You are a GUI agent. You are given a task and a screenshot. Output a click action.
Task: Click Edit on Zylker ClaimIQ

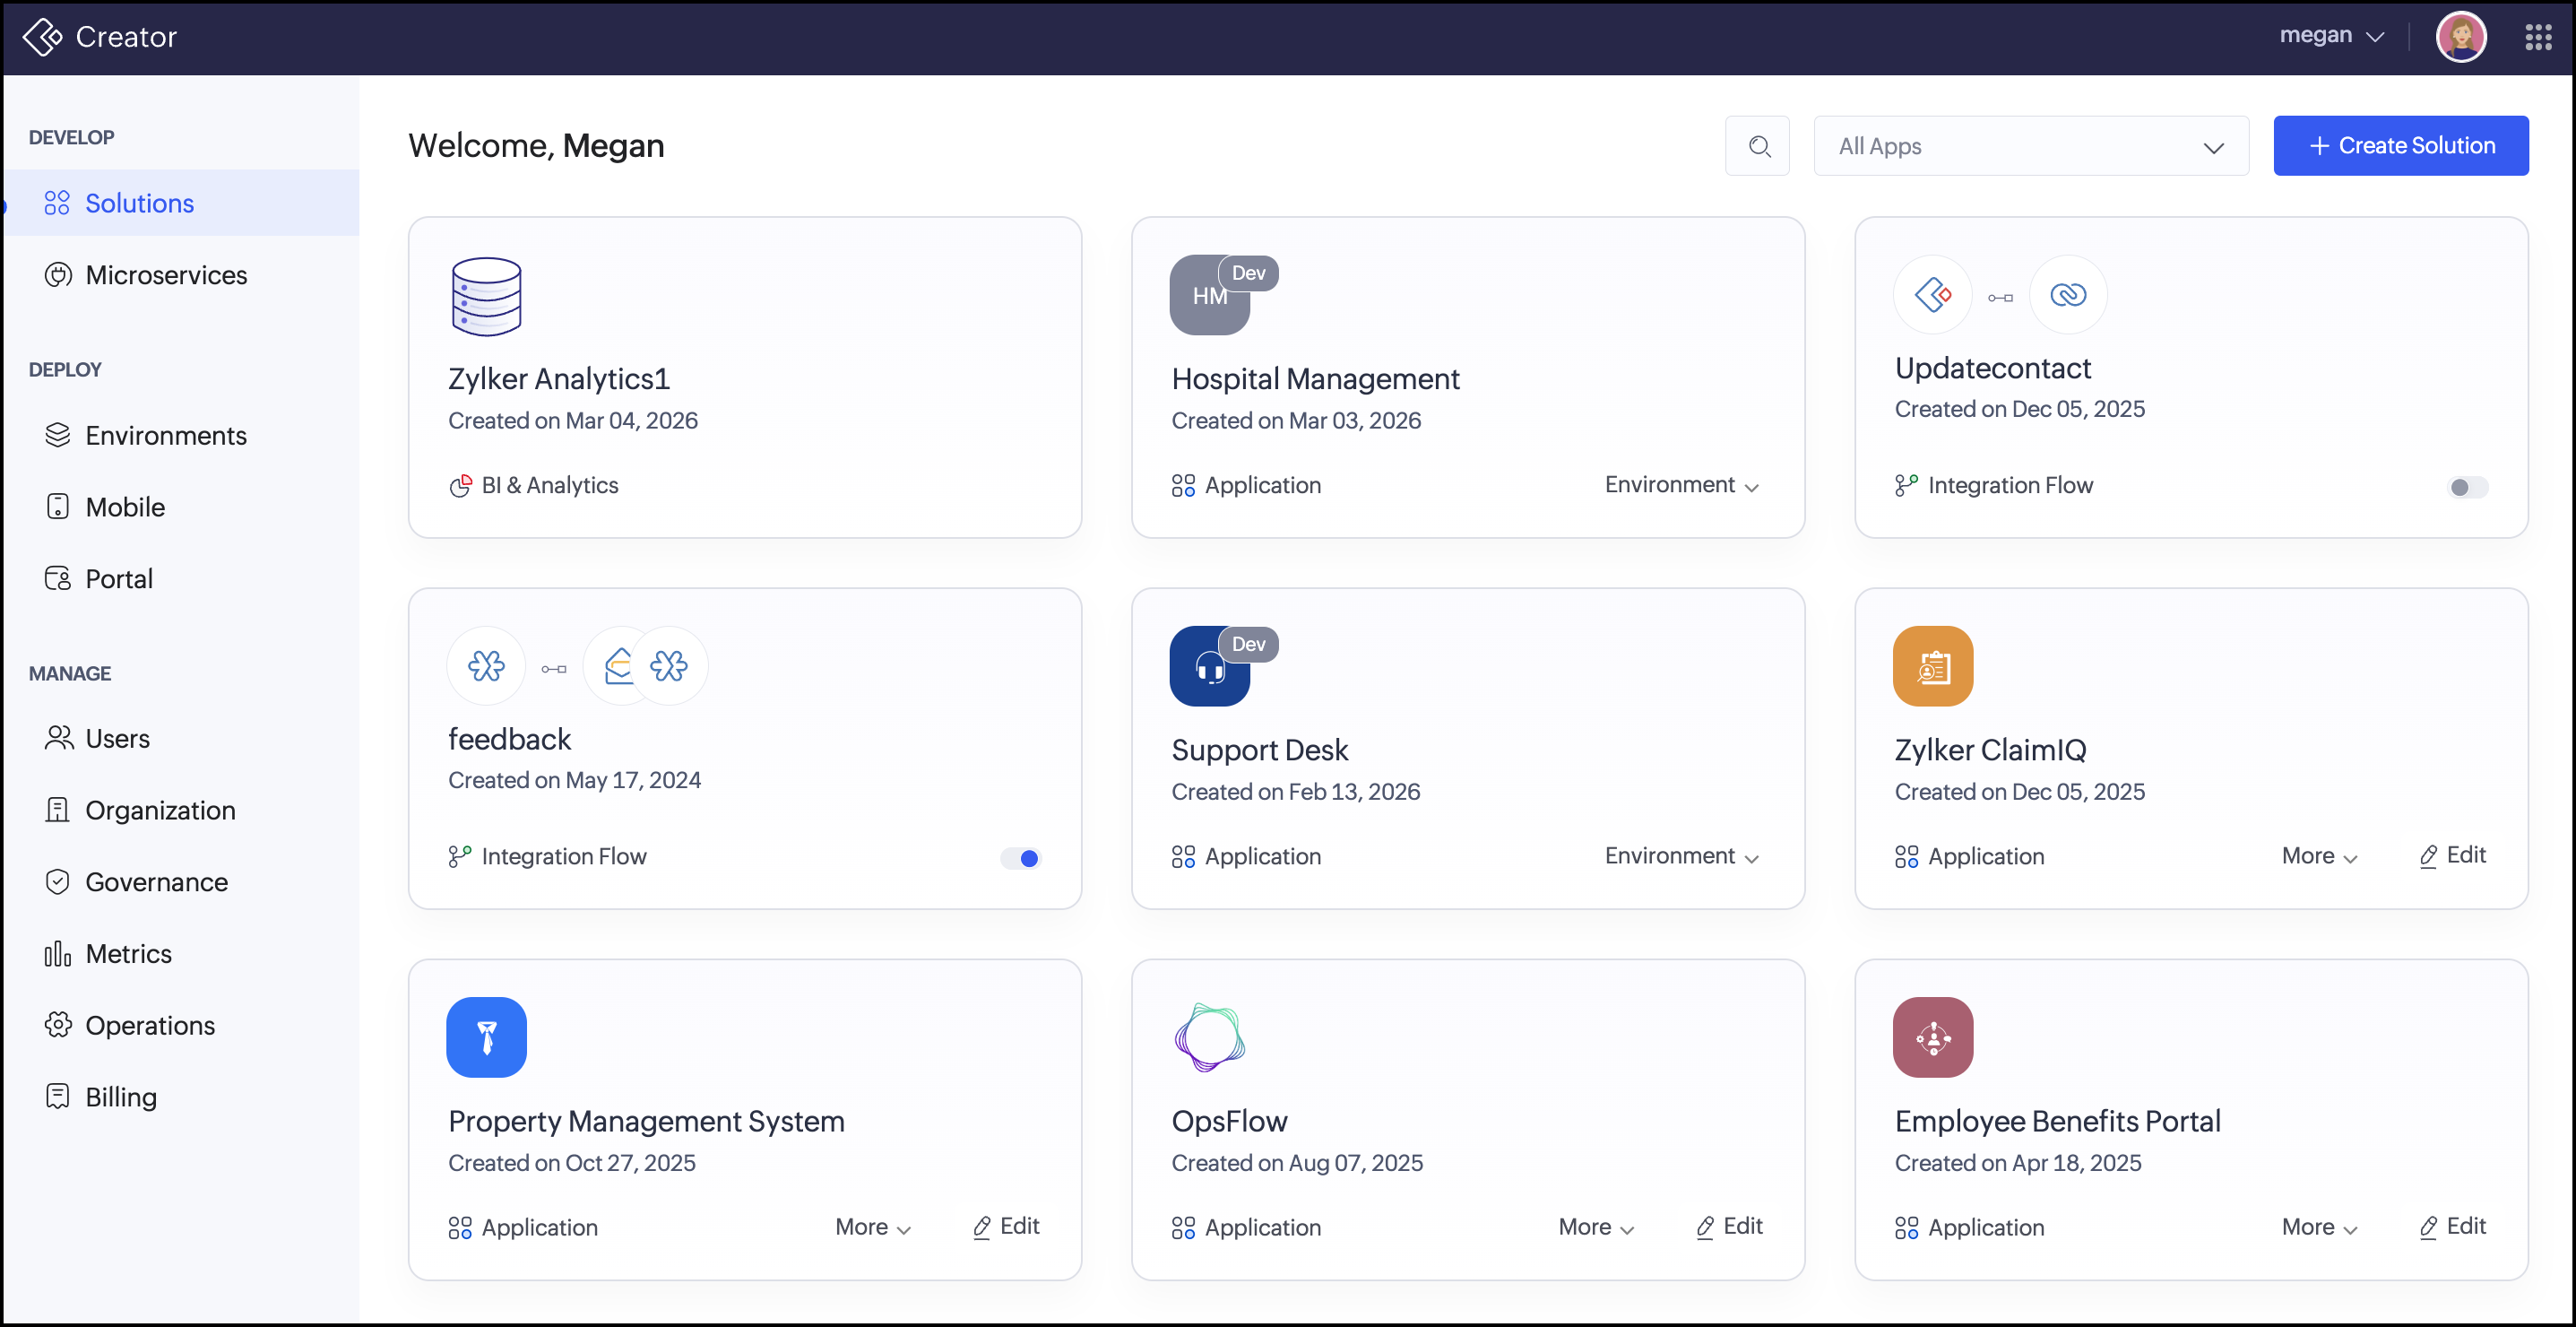[2452, 856]
